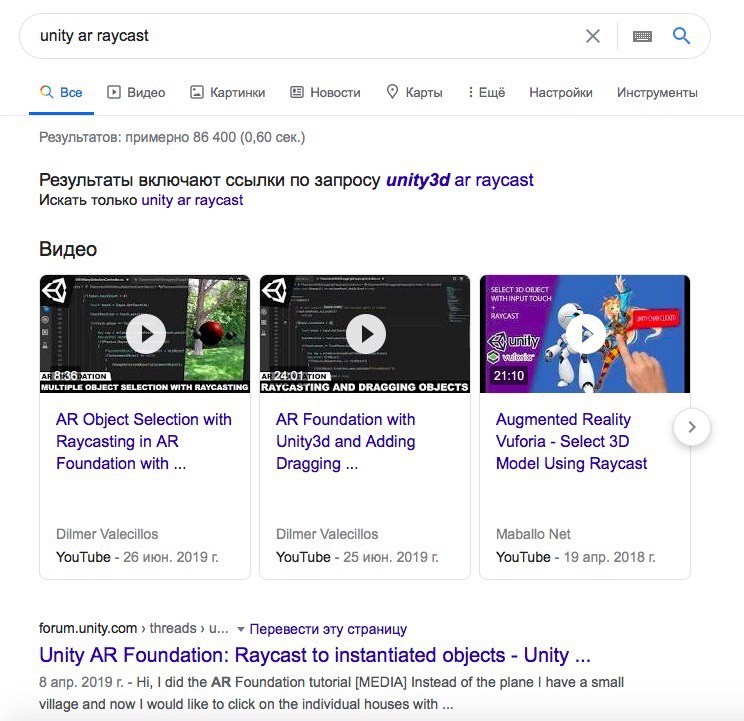The width and height of the screenshot is (744, 721).
Task: Click the Видео section heading
Action: click(68, 250)
